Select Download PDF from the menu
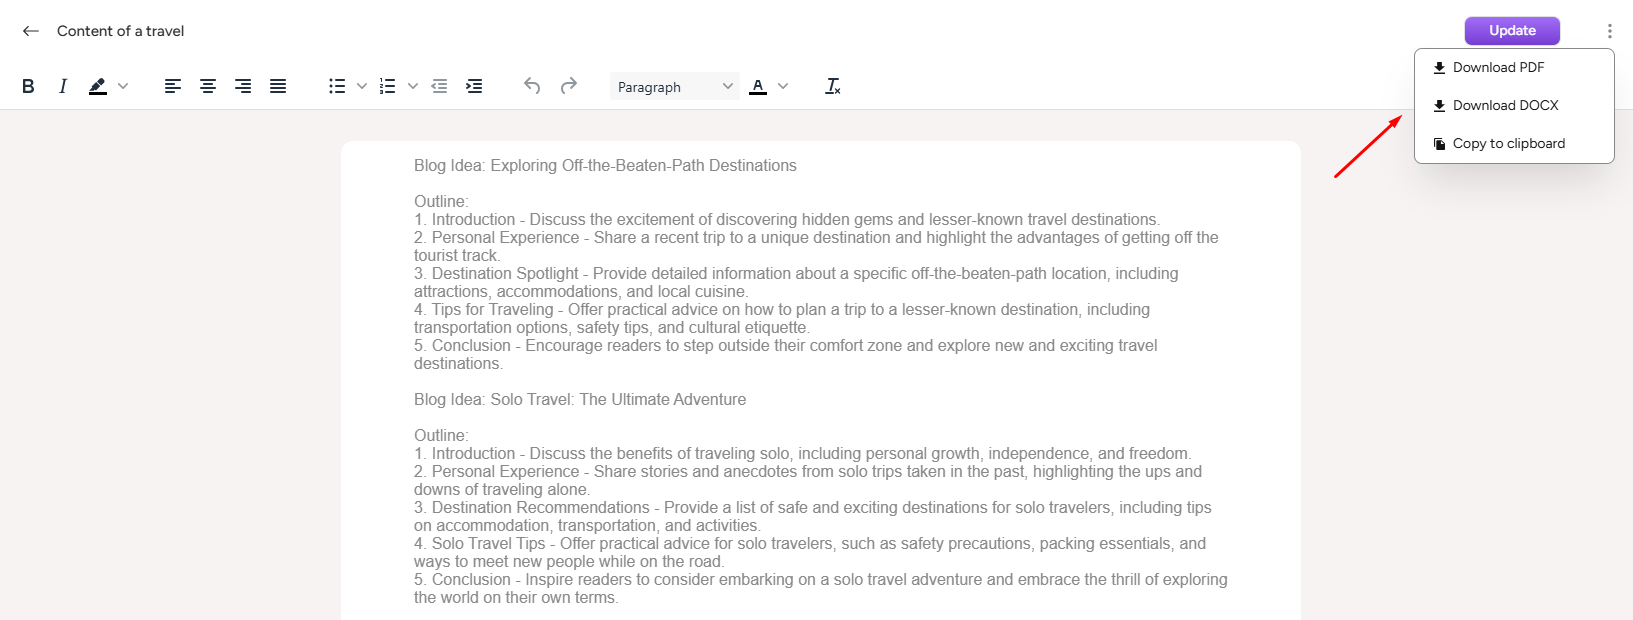 pyautogui.click(x=1498, y=68)
